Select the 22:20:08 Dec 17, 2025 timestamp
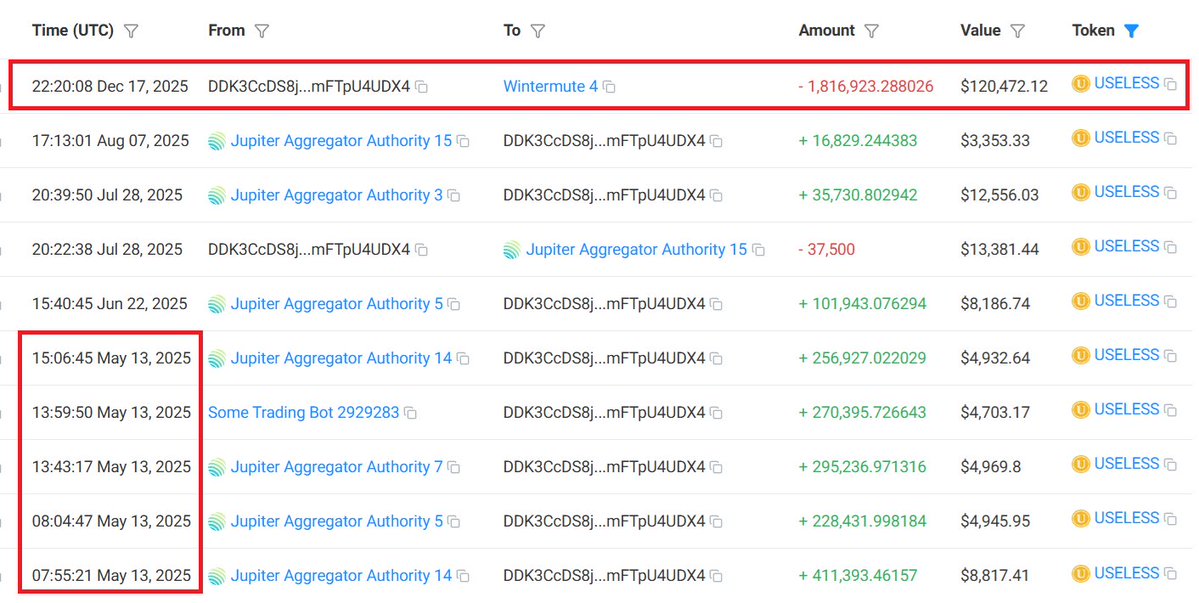 (x=110, y=86)
